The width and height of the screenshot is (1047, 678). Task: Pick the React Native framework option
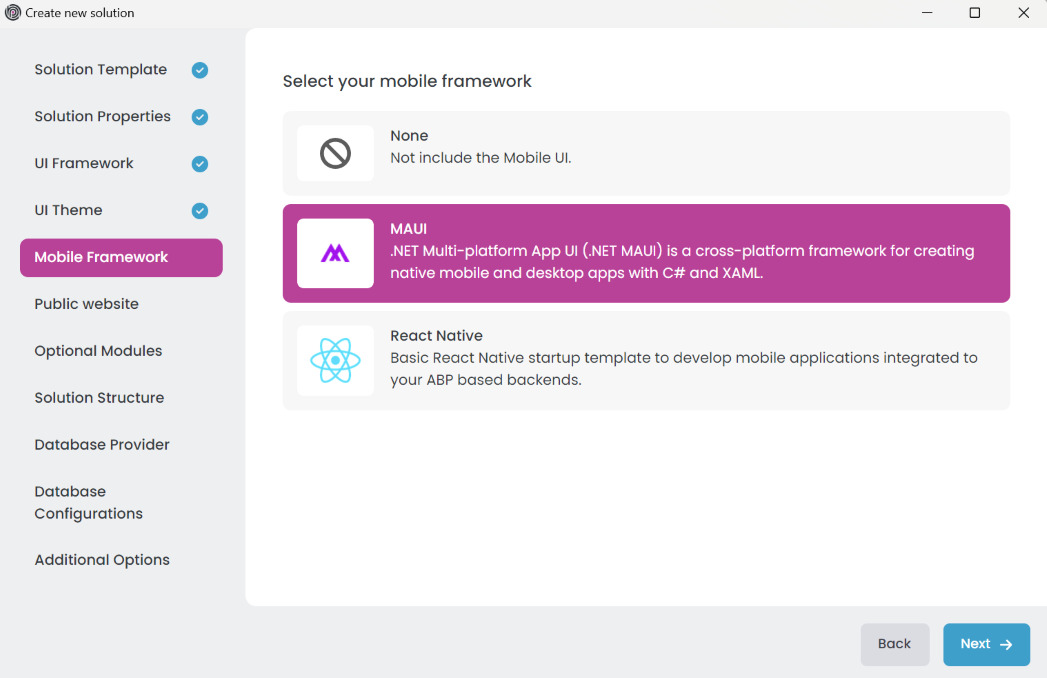click(645, 360)
